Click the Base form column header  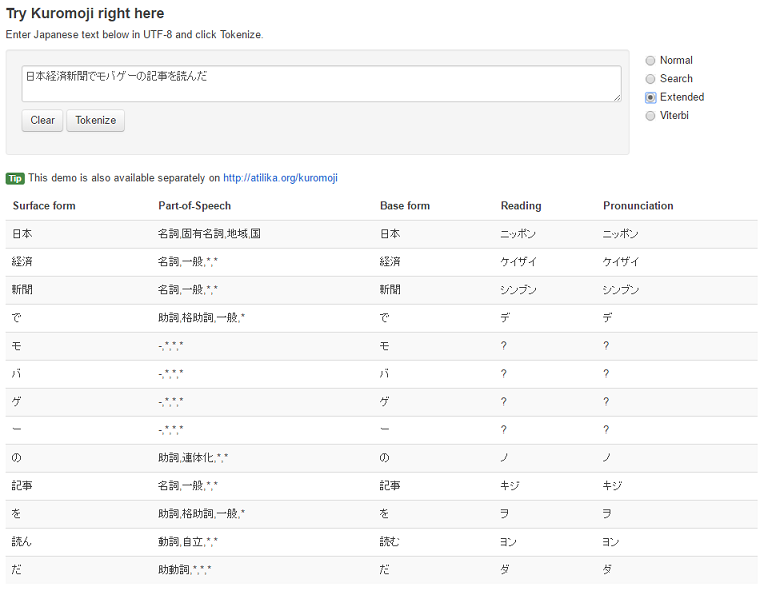click(x=405, y=206)
